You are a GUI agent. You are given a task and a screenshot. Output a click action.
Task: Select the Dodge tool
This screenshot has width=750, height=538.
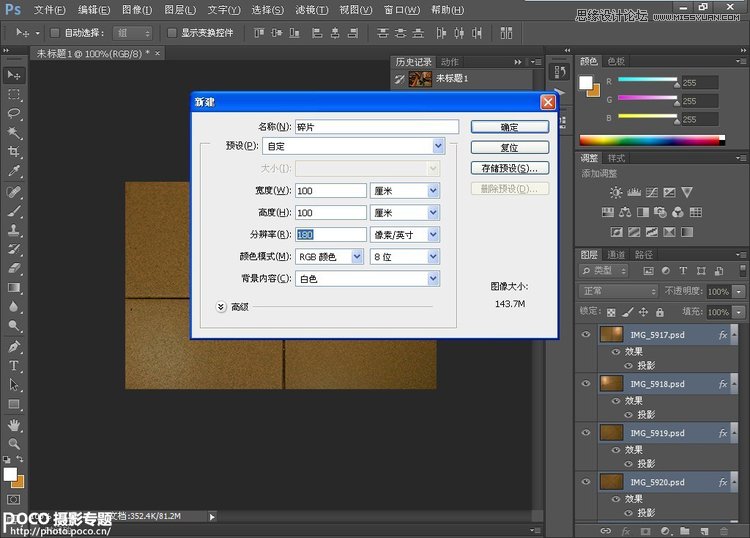14,326
